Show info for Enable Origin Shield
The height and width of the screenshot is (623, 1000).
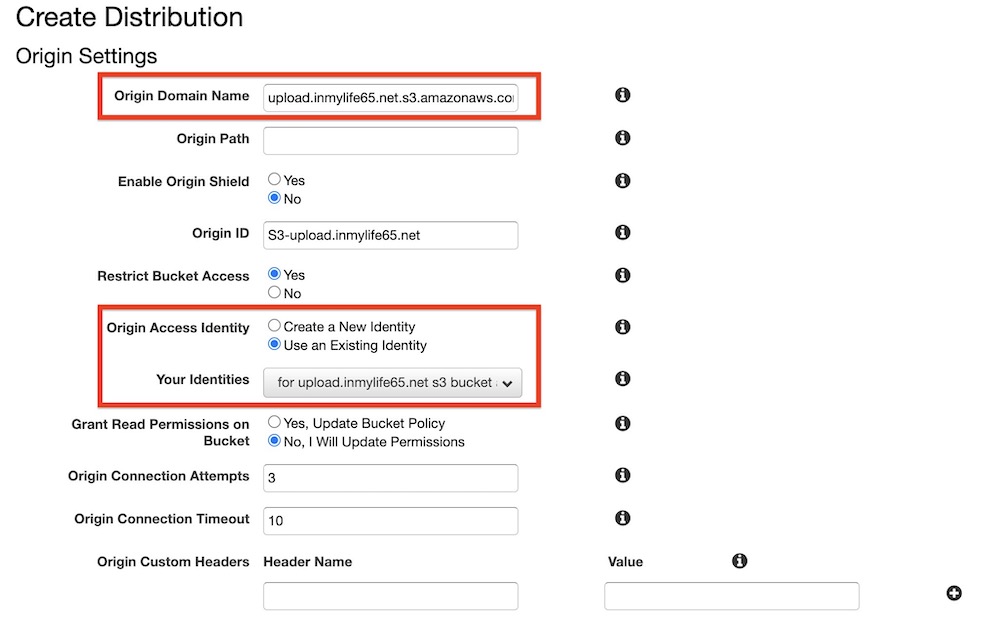pyautogui.click(x=622, y=180)
